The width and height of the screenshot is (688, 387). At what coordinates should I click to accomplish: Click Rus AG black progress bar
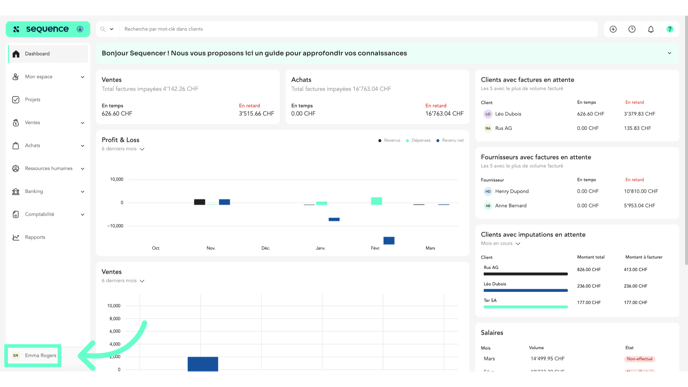tap(526, 274)
